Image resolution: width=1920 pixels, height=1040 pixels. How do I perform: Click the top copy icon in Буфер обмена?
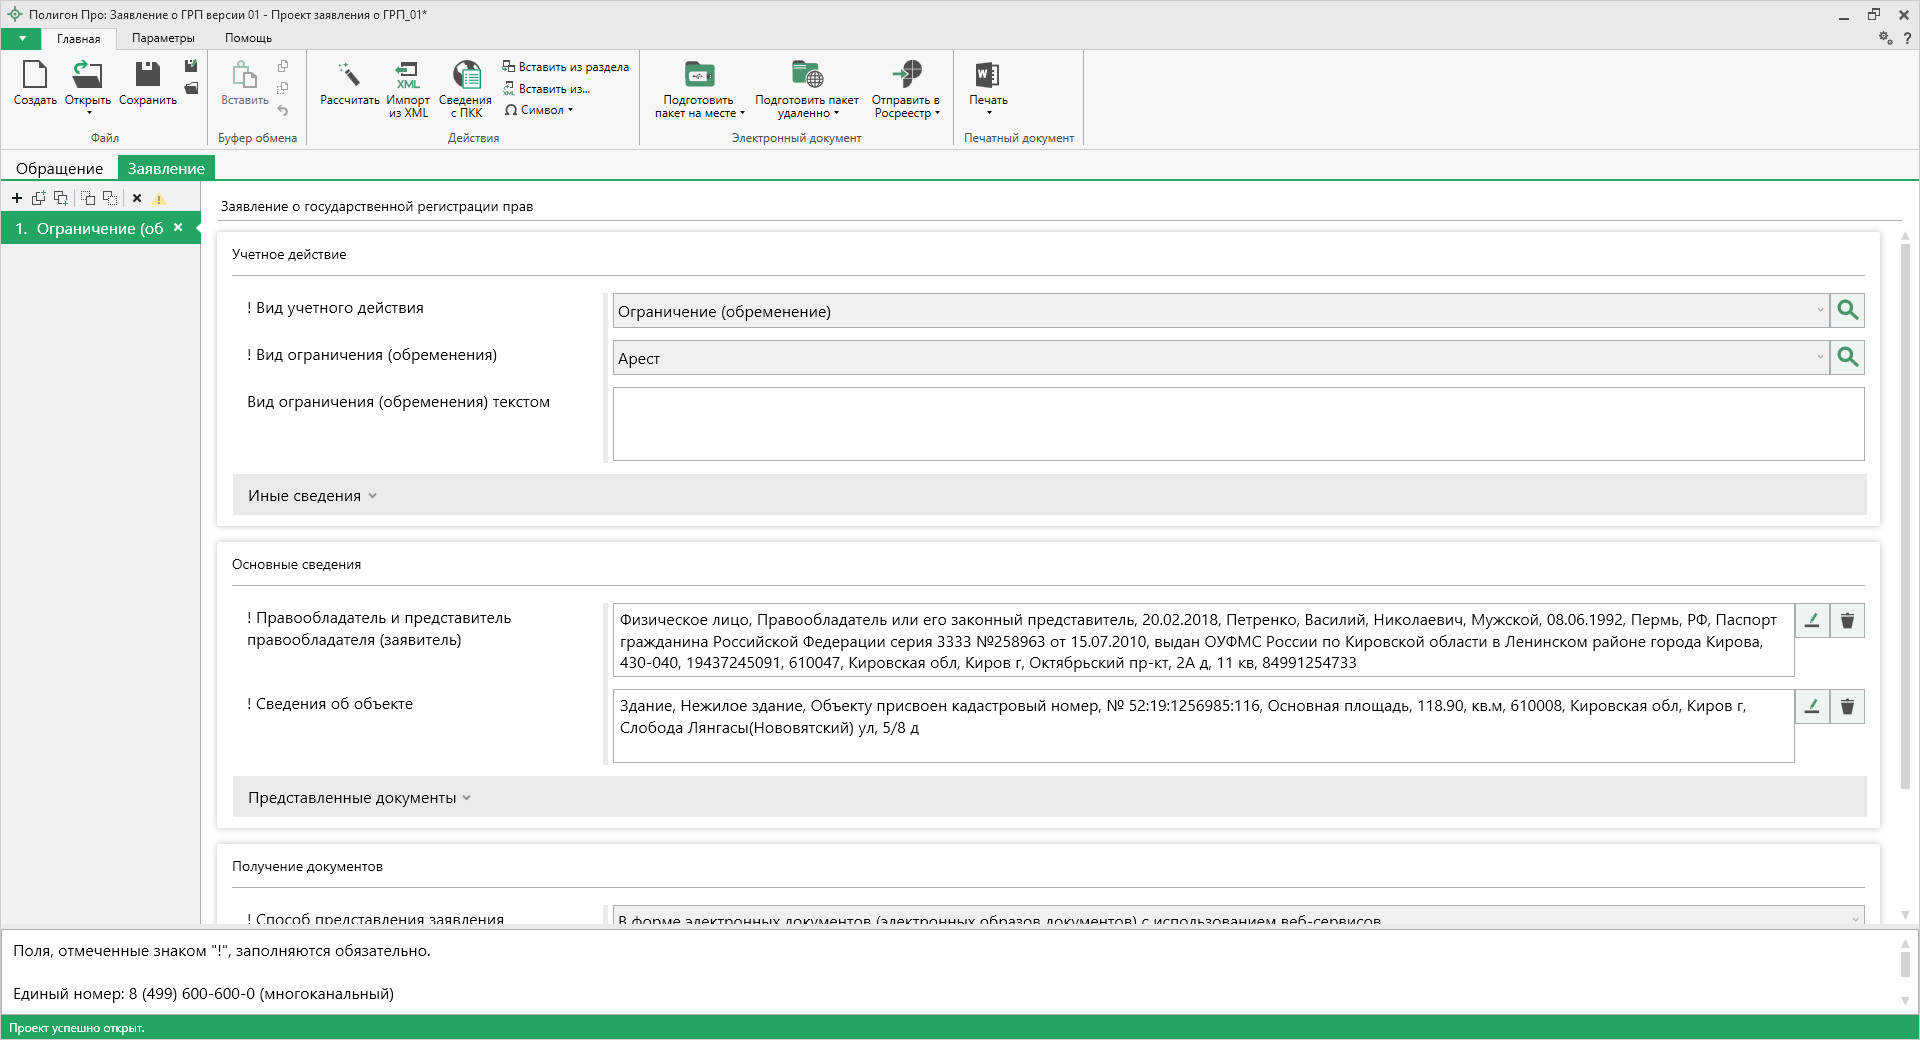283,66
